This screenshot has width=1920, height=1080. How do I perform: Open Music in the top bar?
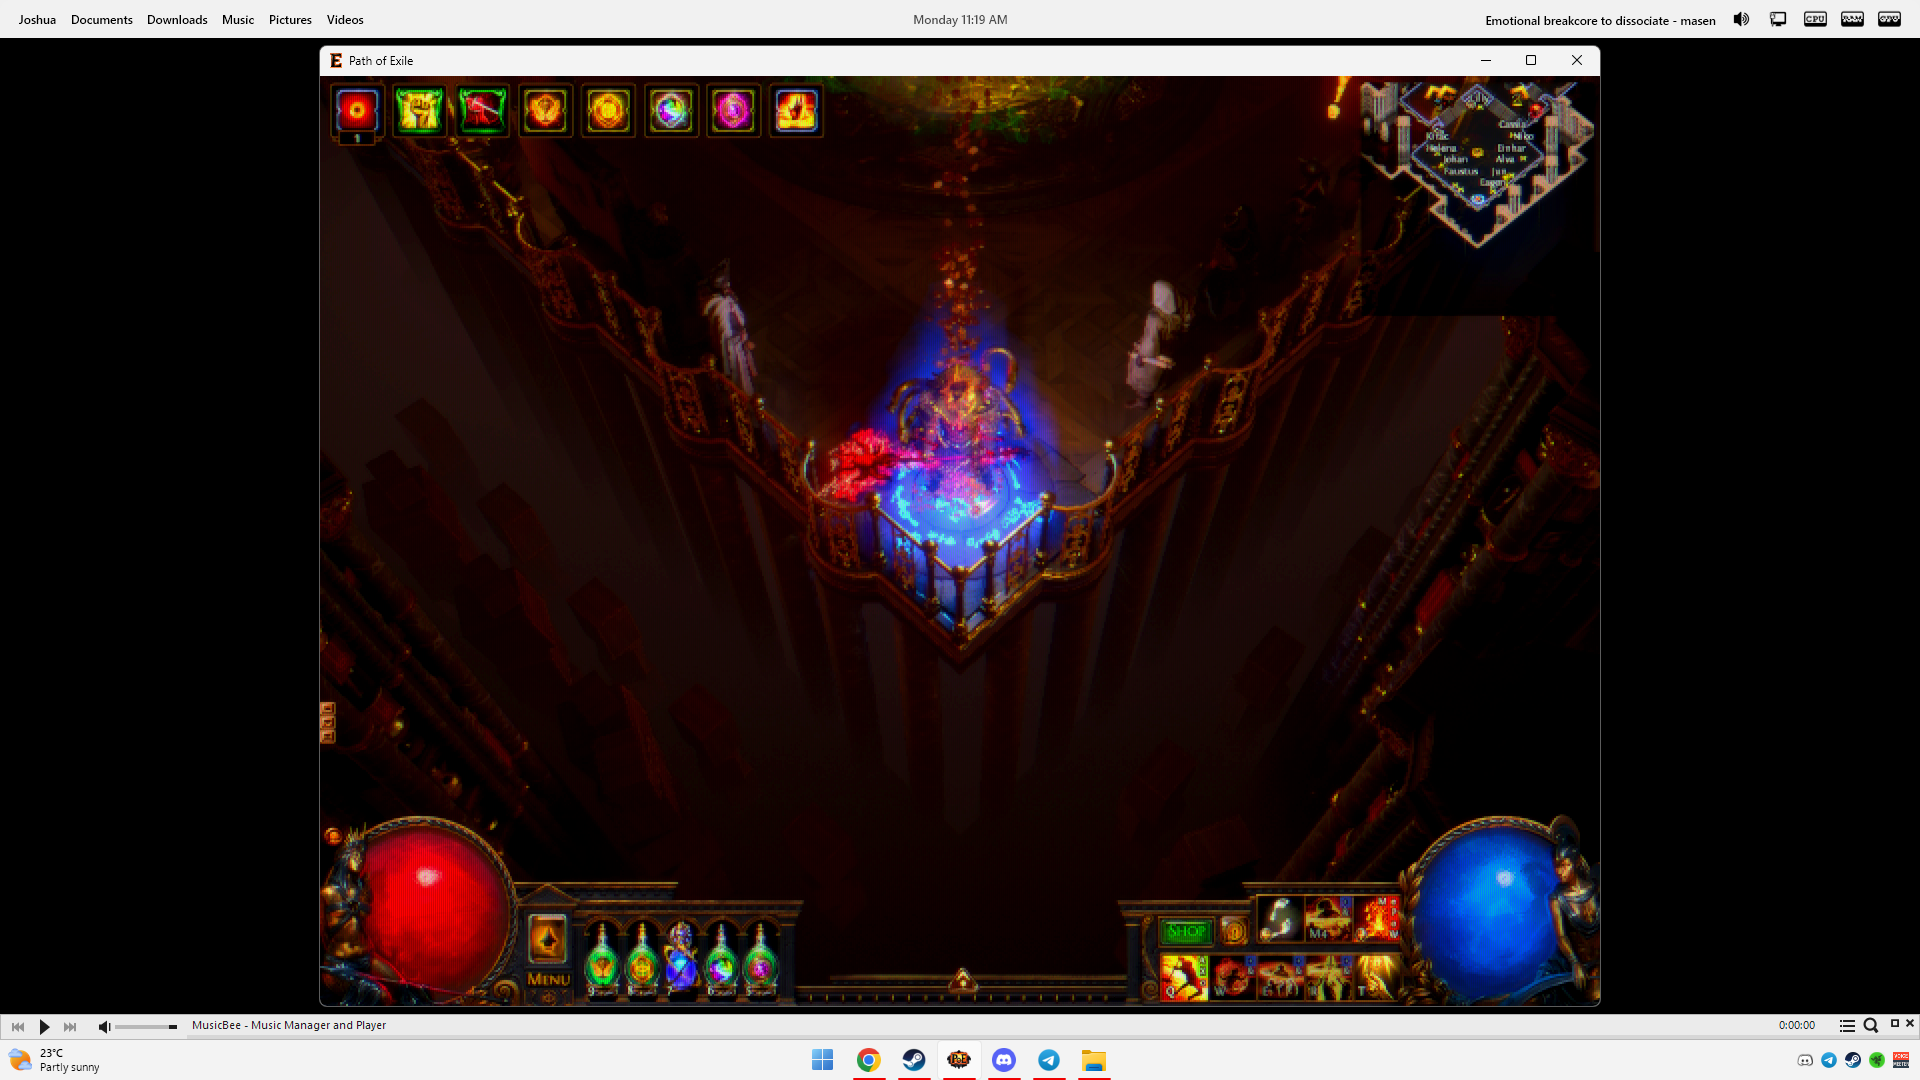238,20
